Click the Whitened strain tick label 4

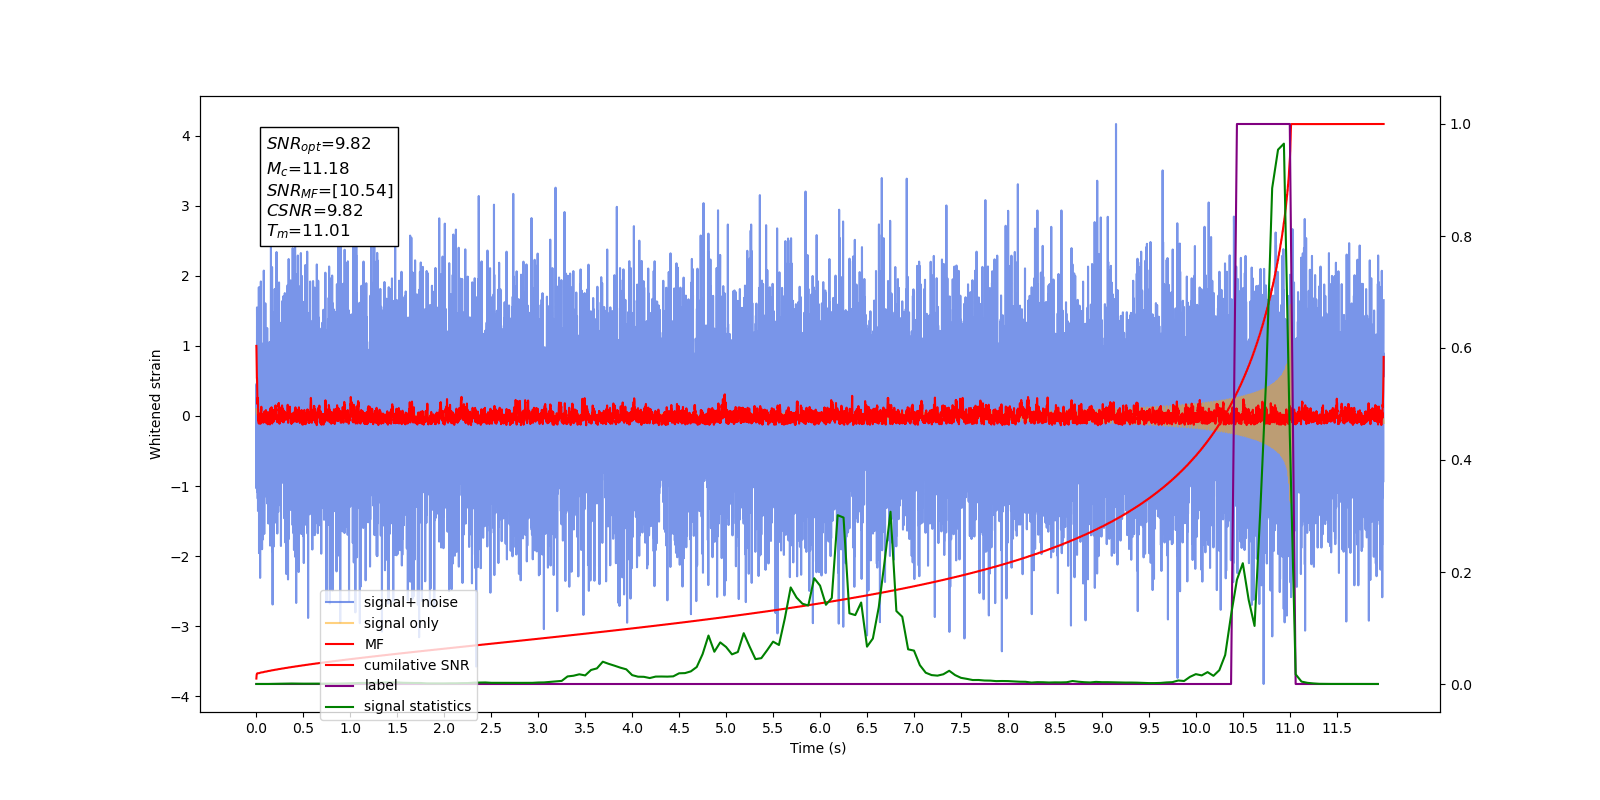click(x=186, y=136)
